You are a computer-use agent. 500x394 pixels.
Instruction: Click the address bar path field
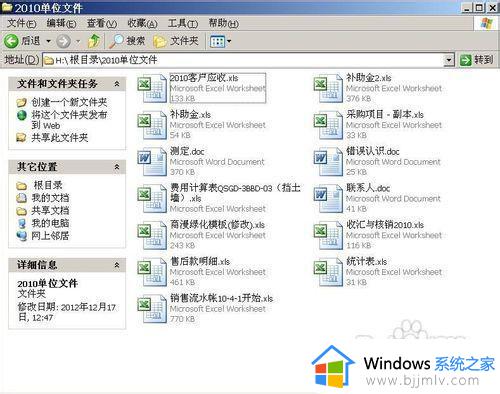pyautogui.click(x=243, y=60)
